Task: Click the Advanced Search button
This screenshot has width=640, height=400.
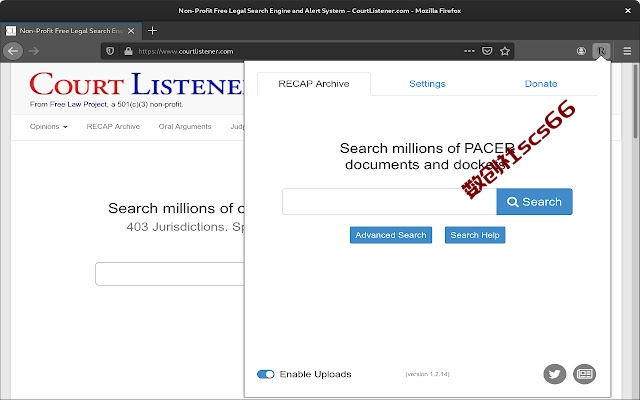Action: (391, 235)
